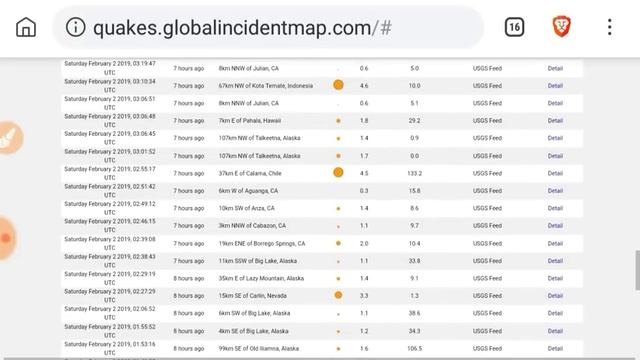Click the quakes.globalincidentmap.com address field
Image resolution: width=640 pixels, height=360 pixels.
(x=268, y=27)
